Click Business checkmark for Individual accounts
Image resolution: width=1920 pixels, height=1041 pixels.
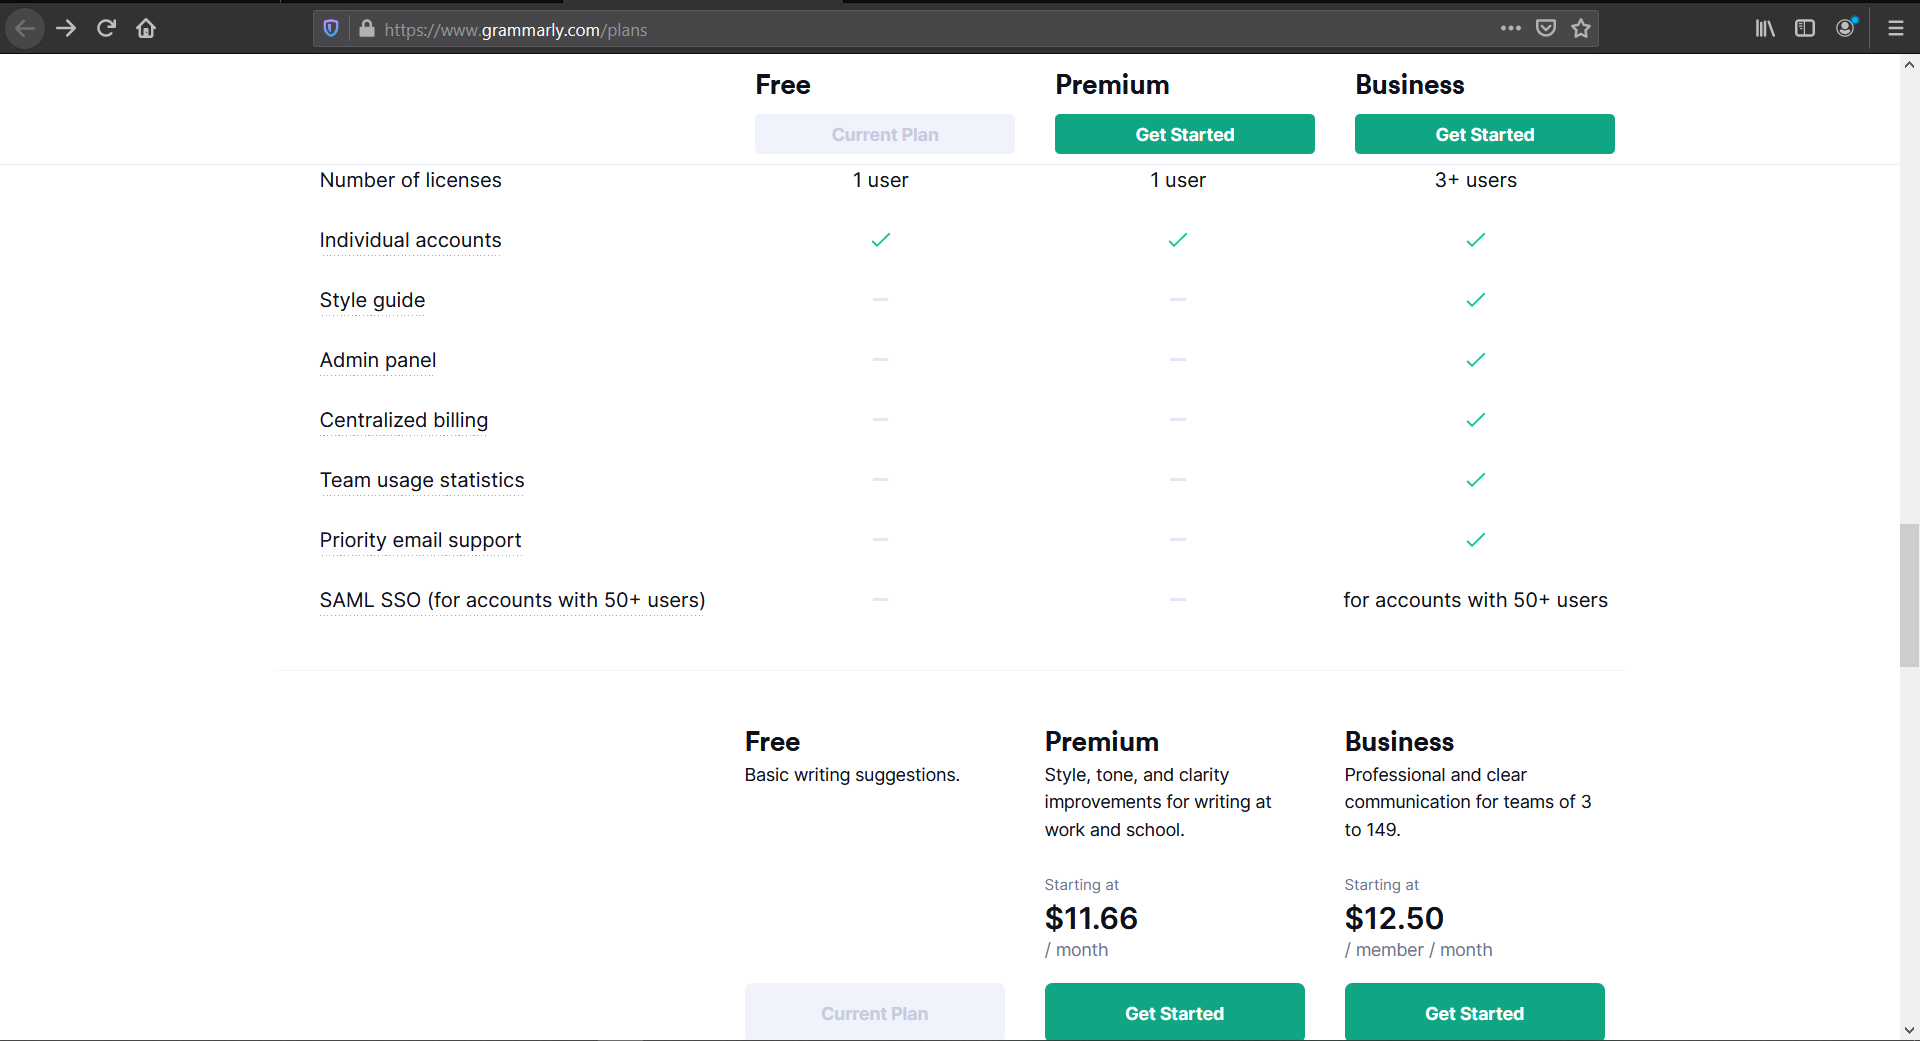pos(1476,240)
